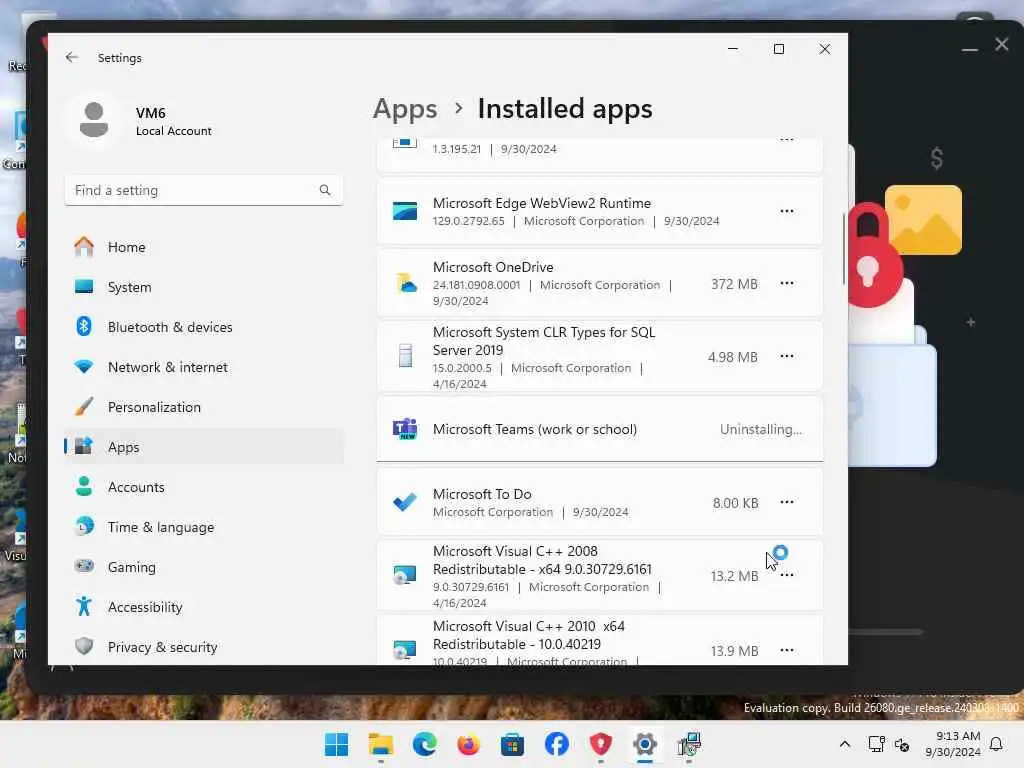Open the notification bell
This screenshot has height=768, width=1024.
point(997,744)
